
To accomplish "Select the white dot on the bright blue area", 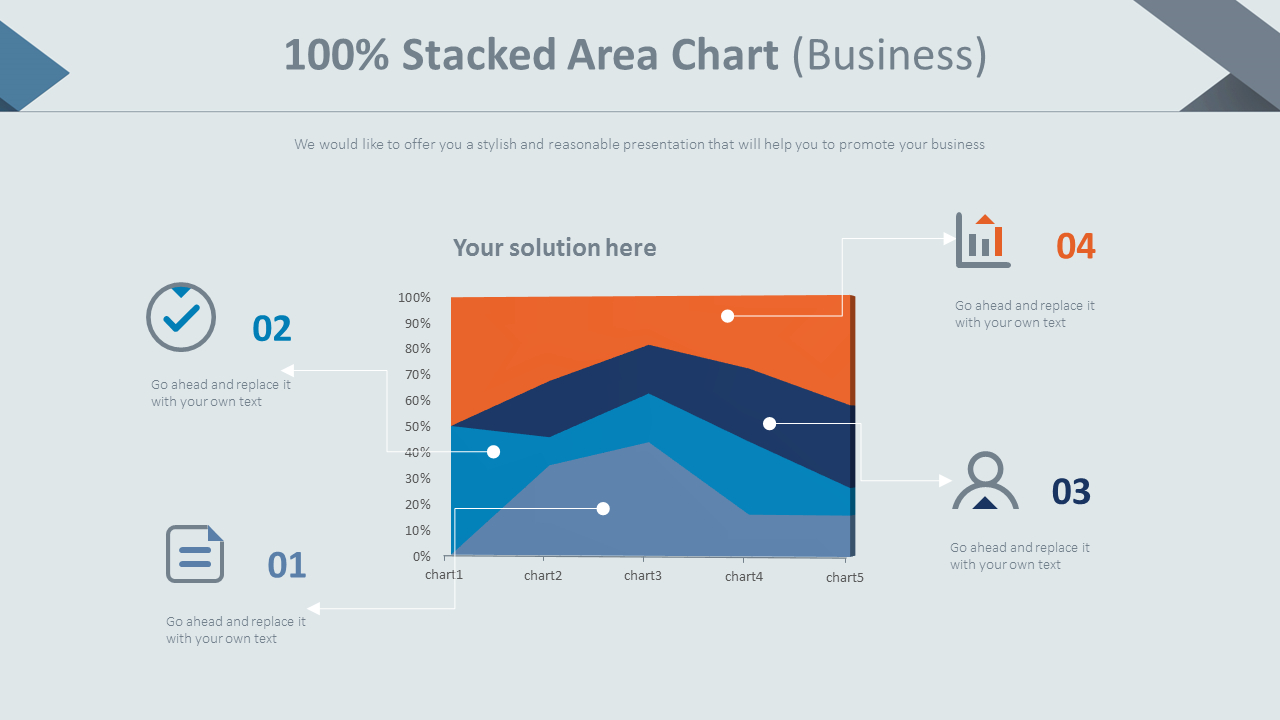I will tap(493, 452).
